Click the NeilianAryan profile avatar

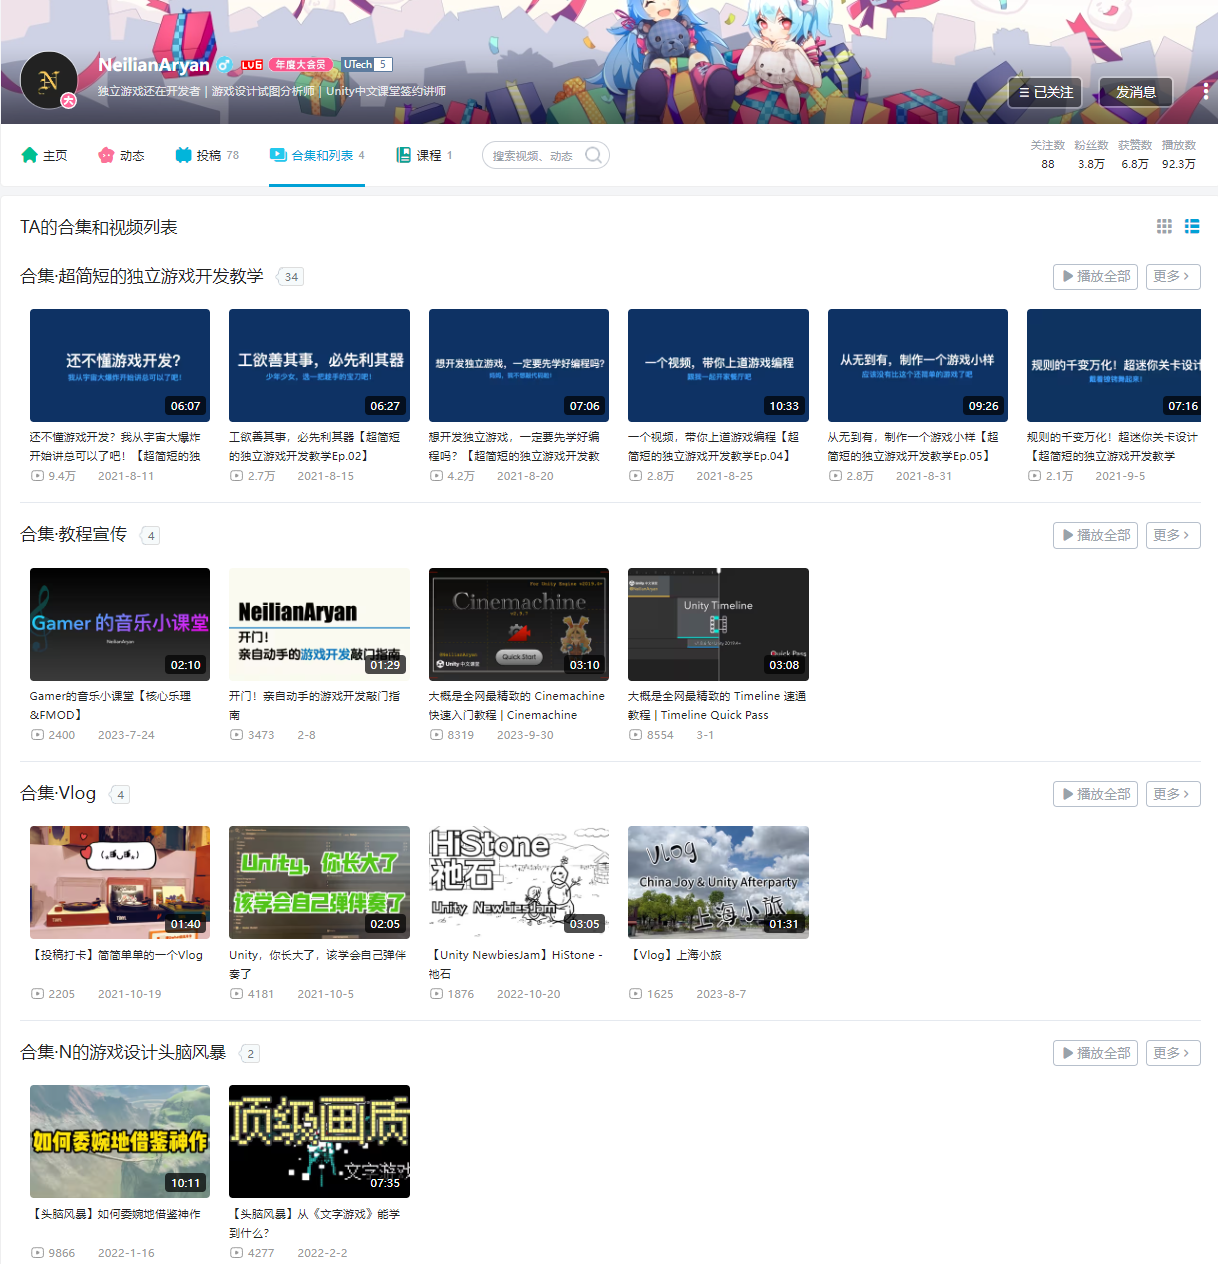click(x=49, y=80)
